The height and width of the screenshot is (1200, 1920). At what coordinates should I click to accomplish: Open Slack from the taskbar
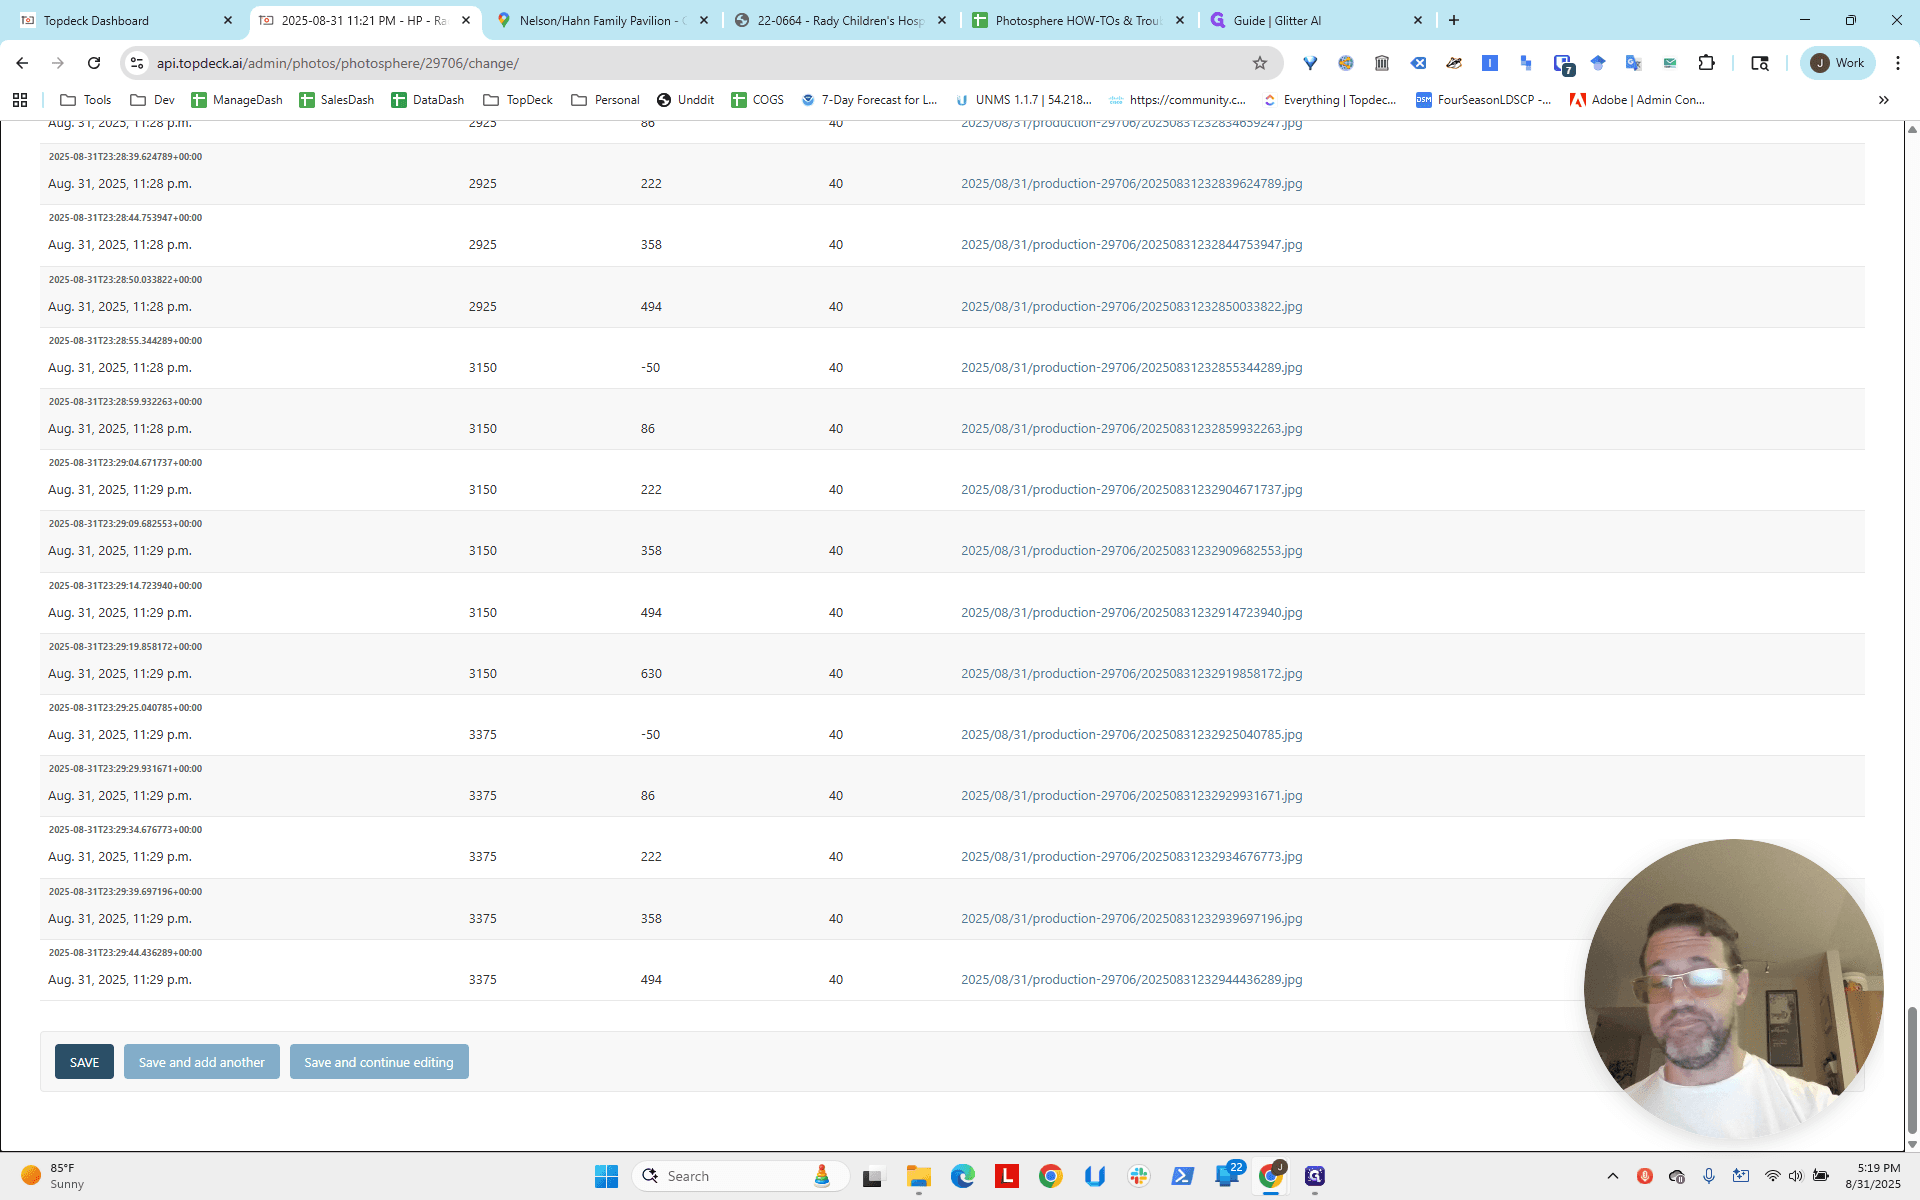point(1138,1176)
